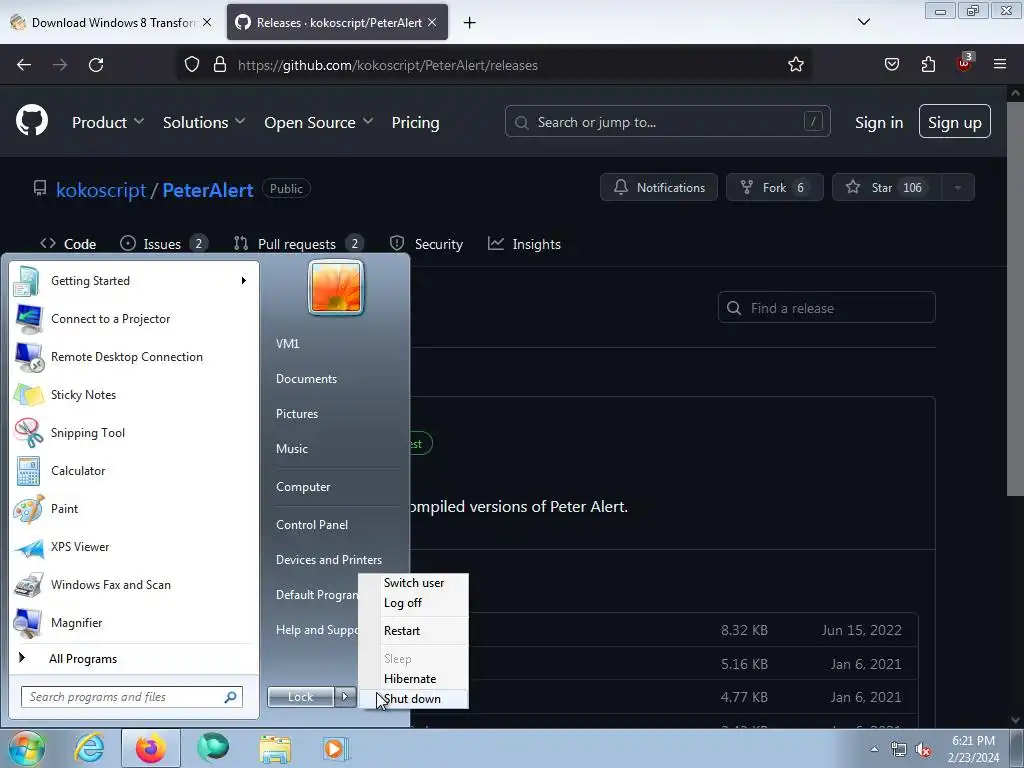
Task: Open the Solutions dropdown menu
Action: pyautogui.click(x=204, y=122)
